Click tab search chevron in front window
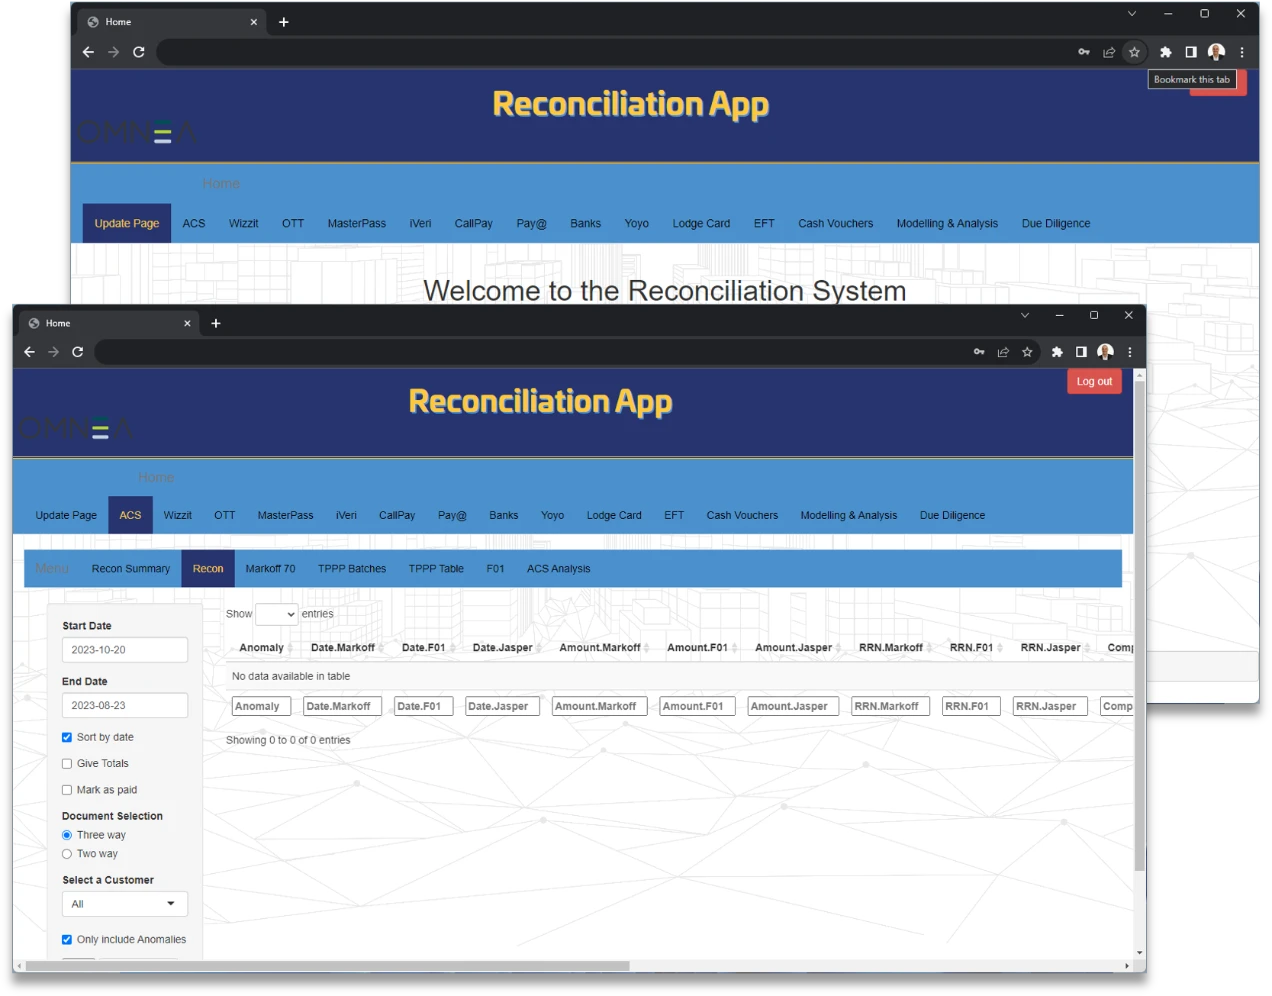This screenshot has height=996, width=1272. pos(1025,315)
